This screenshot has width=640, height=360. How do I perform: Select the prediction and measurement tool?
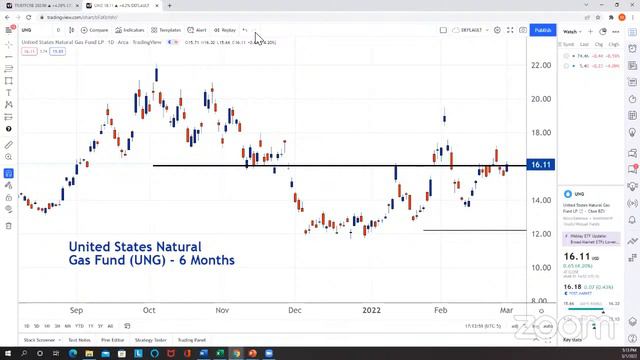coord(9,117)
